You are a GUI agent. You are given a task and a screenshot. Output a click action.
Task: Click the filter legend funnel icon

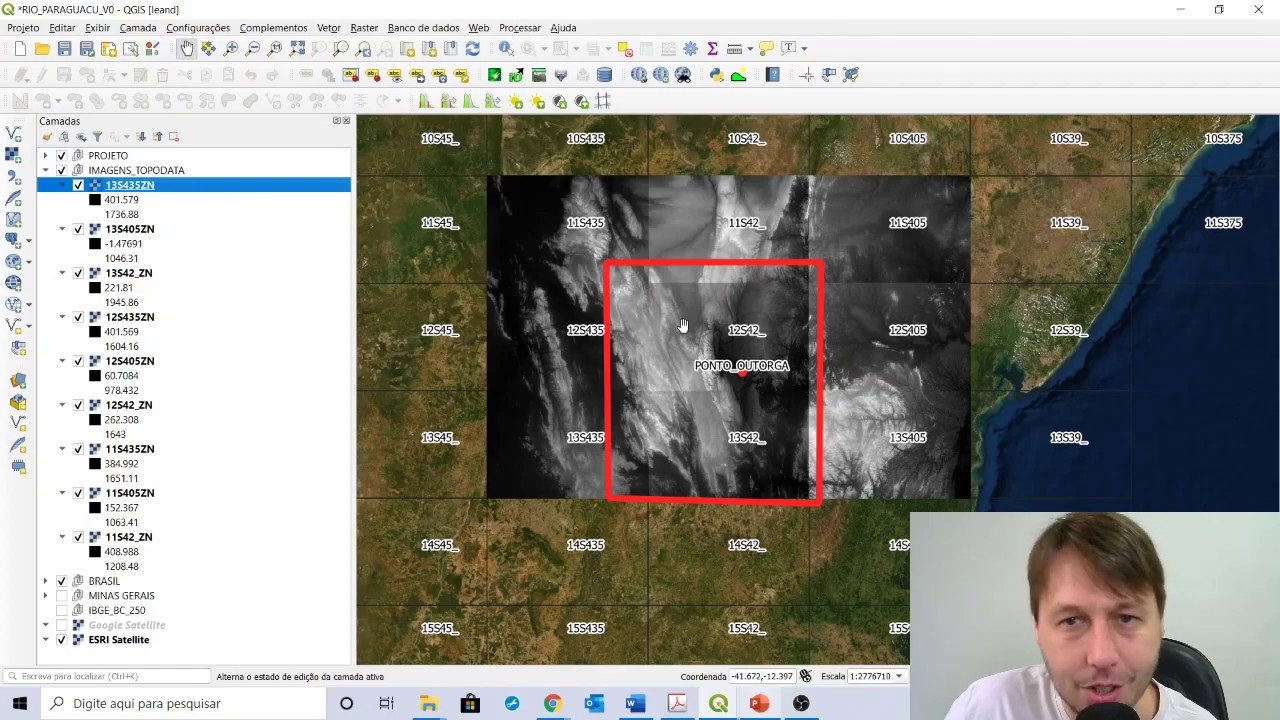pos(97,137)
